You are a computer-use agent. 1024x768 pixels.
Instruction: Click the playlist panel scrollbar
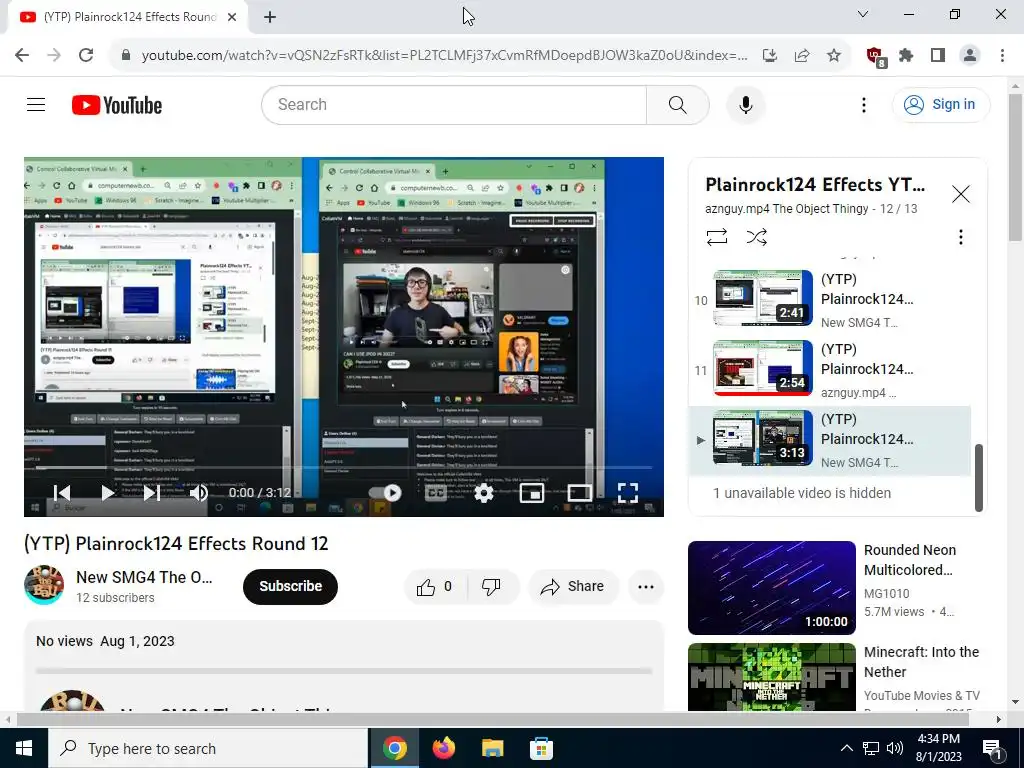point(978,477)
